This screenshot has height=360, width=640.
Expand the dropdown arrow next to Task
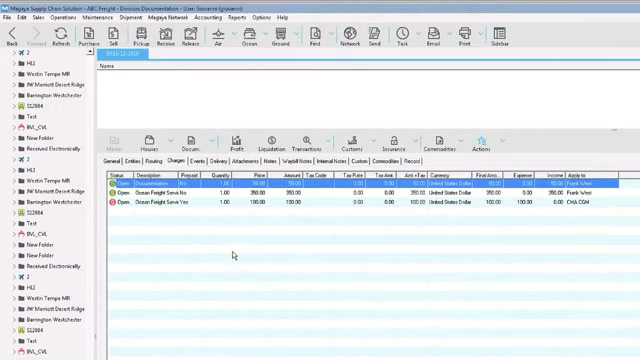pos(418,33)
